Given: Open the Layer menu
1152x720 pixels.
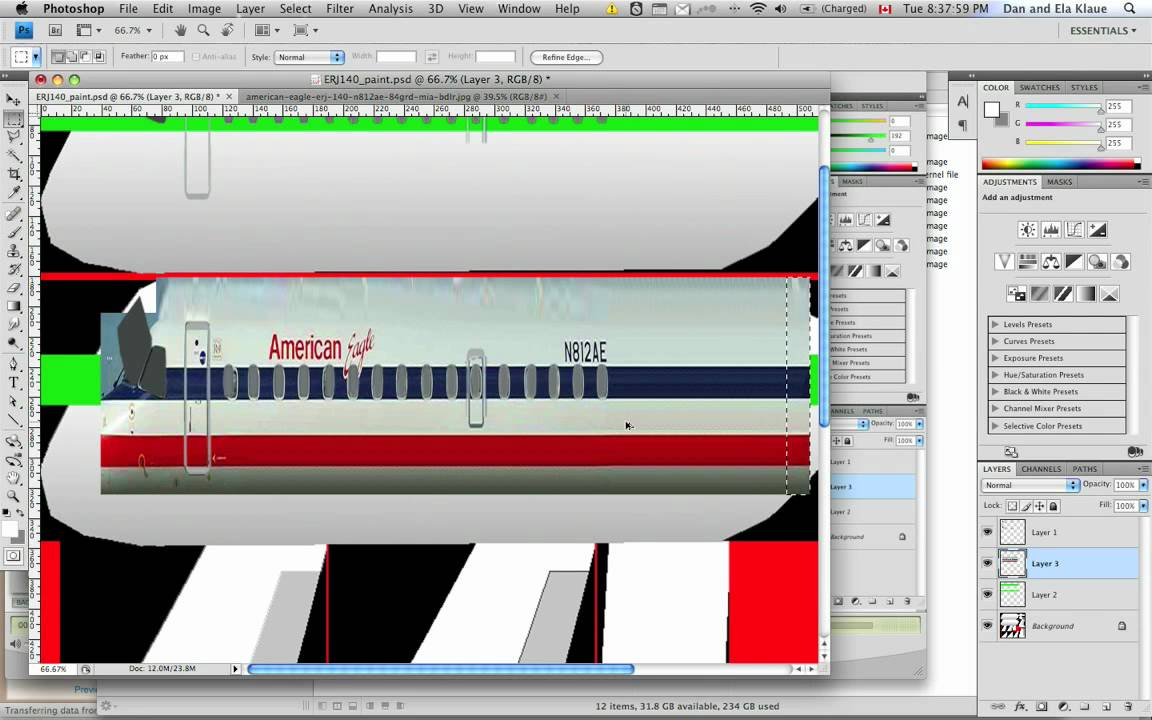Looking at the screenshot, I should pyautogui.click(x=250, y=9).
